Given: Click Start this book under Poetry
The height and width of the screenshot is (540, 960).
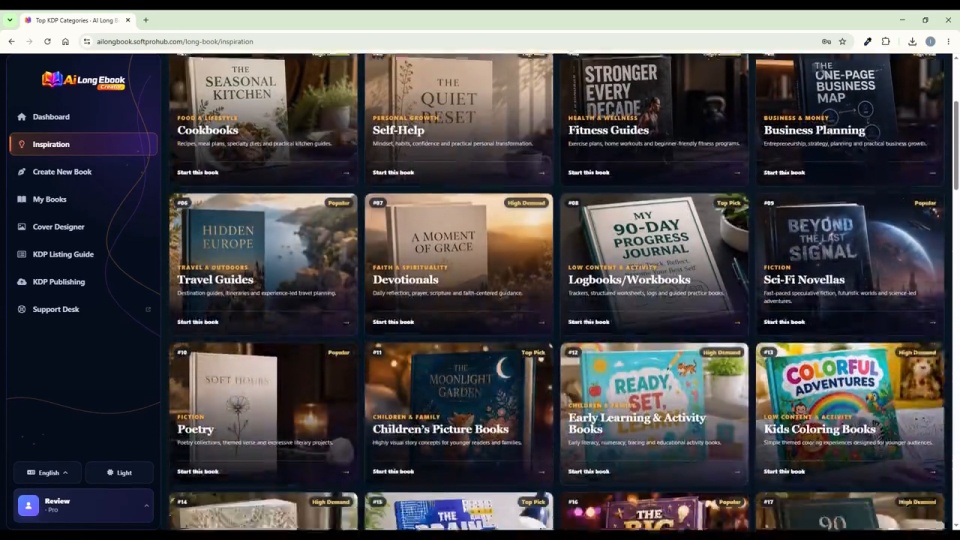Looking at the screenshot, I should (x=198, y=471).
